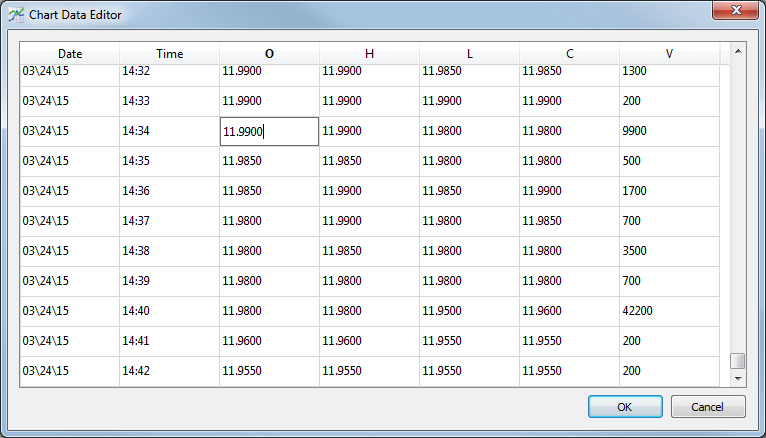Select the Time column header
Viewport: 766px width, 438px height.
point(170,54)
